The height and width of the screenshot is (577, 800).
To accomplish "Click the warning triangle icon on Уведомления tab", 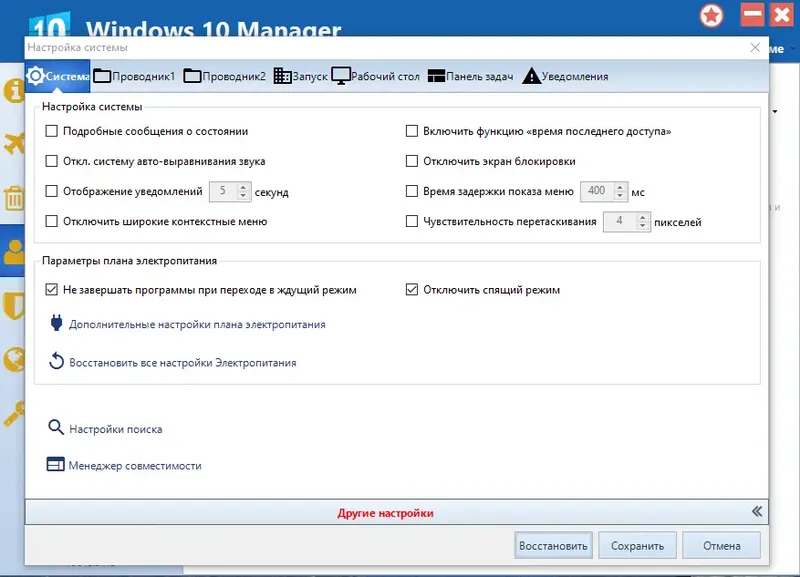I will pyautogui.click(x=532, y=76).
